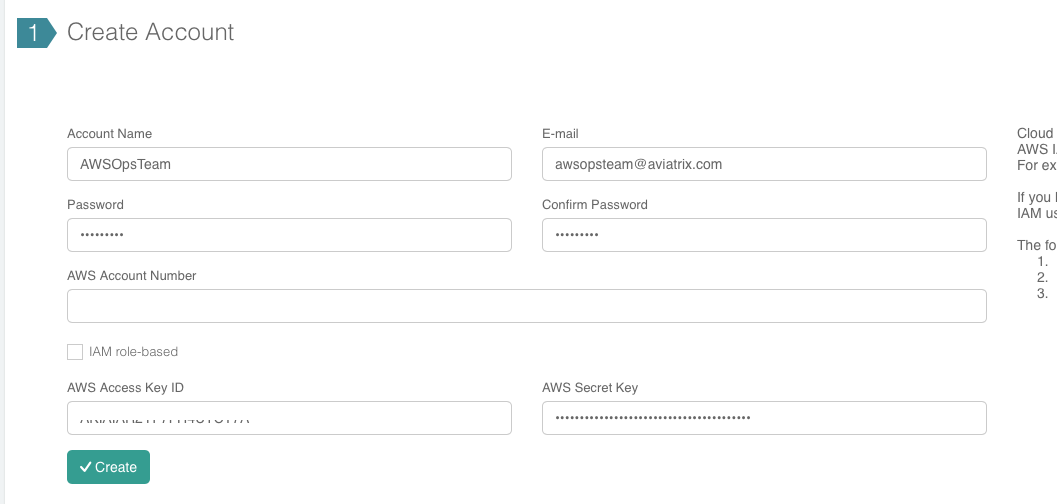Focus the Account Name input field
This screenshot has width=1057, height=504.
pyautogui.click(x=289, y=164)
